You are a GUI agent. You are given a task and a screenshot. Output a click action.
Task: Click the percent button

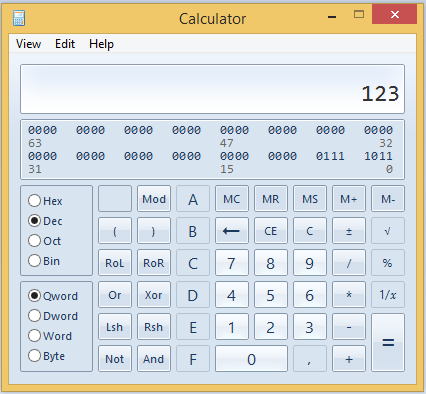click(388, 263)
